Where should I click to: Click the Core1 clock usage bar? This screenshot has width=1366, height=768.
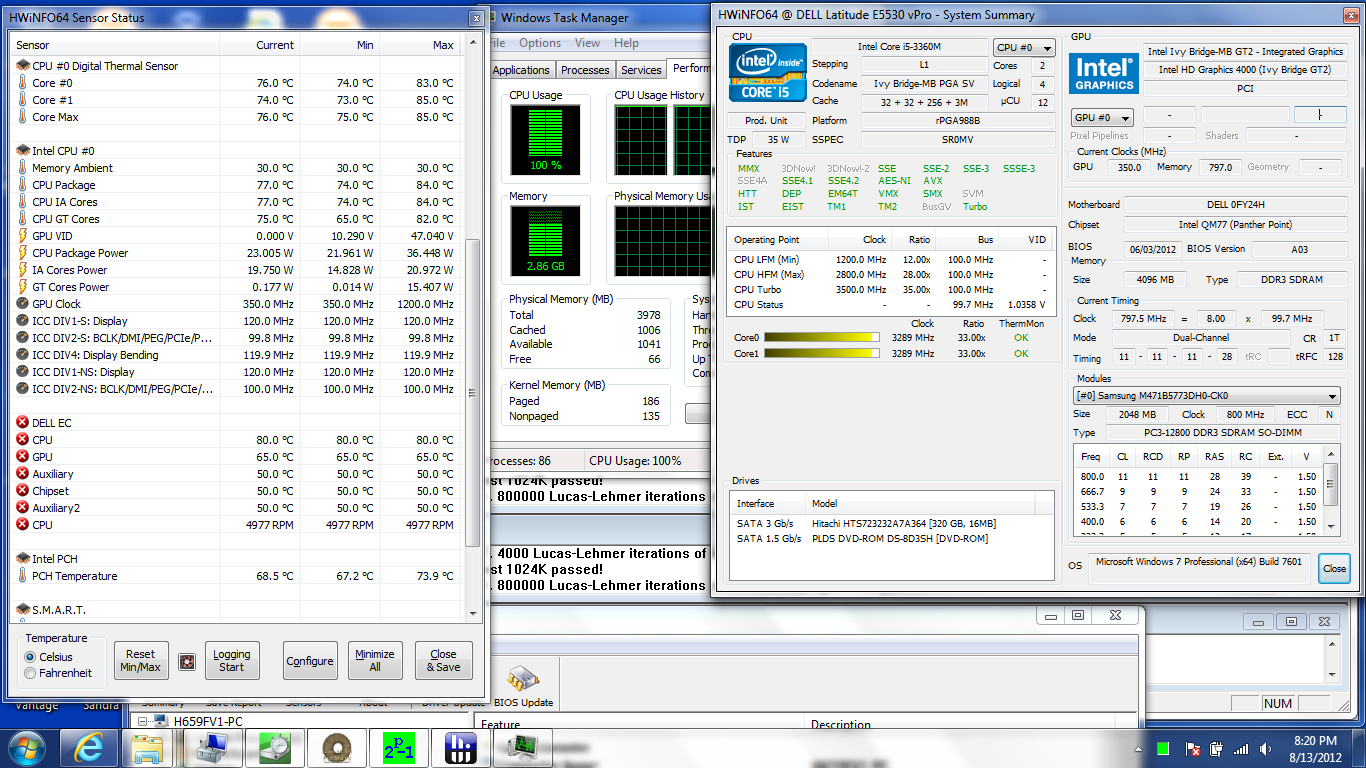821,354
